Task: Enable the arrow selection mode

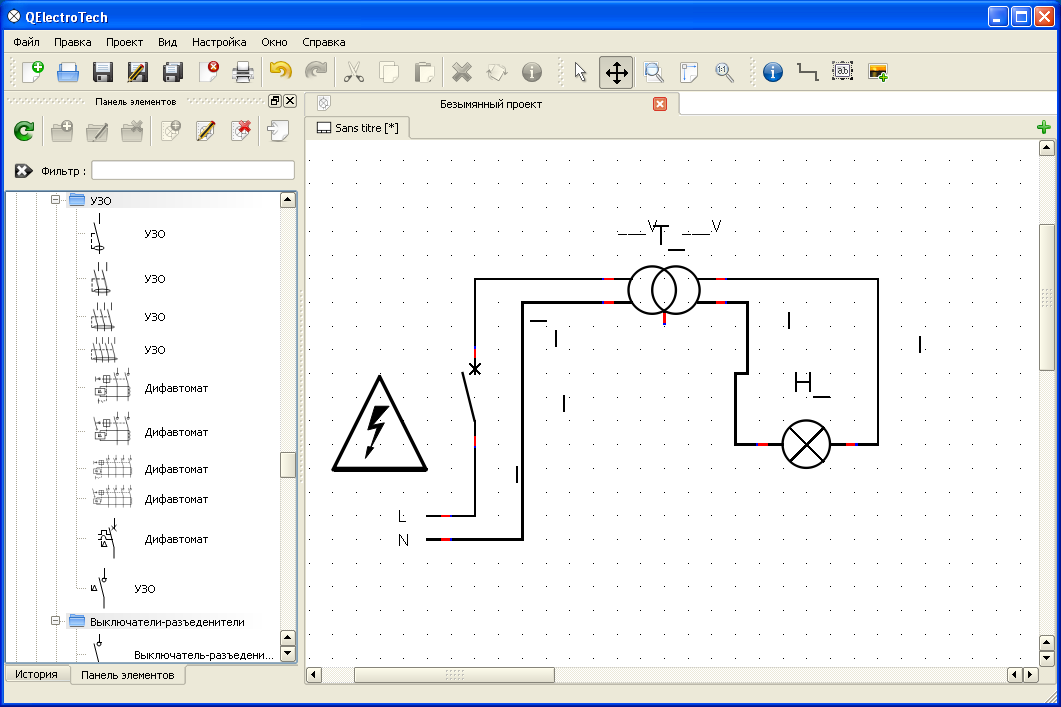Action: coord(581,72)
